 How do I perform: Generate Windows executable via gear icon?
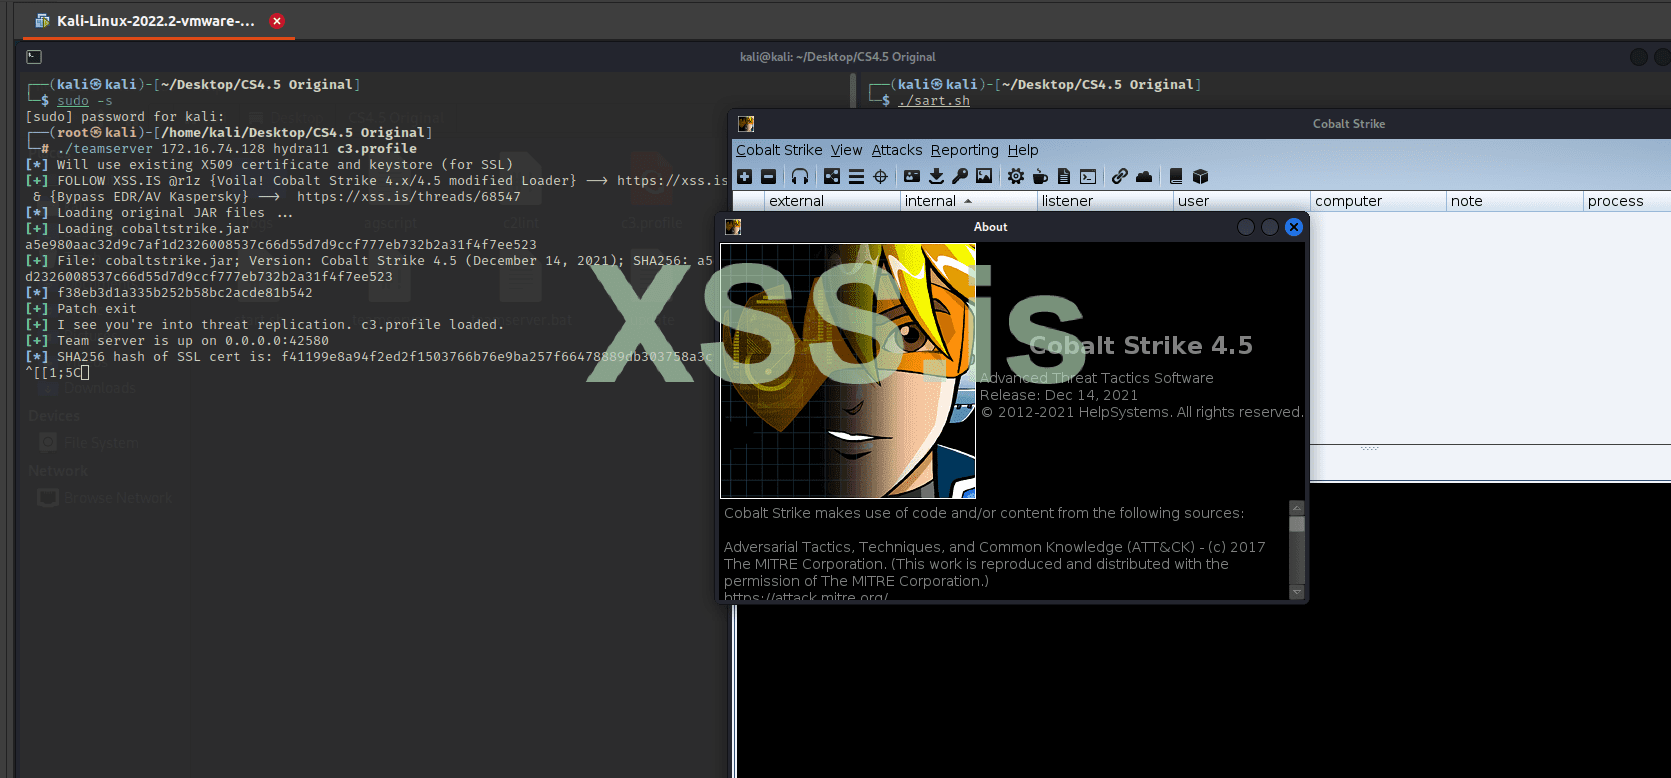[x=1016, y=177]
